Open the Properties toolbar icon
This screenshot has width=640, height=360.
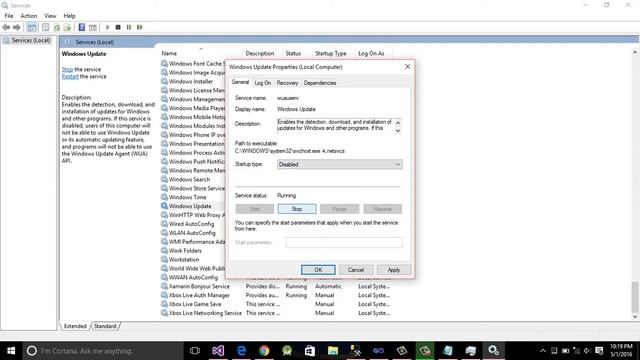pos(46,27)
